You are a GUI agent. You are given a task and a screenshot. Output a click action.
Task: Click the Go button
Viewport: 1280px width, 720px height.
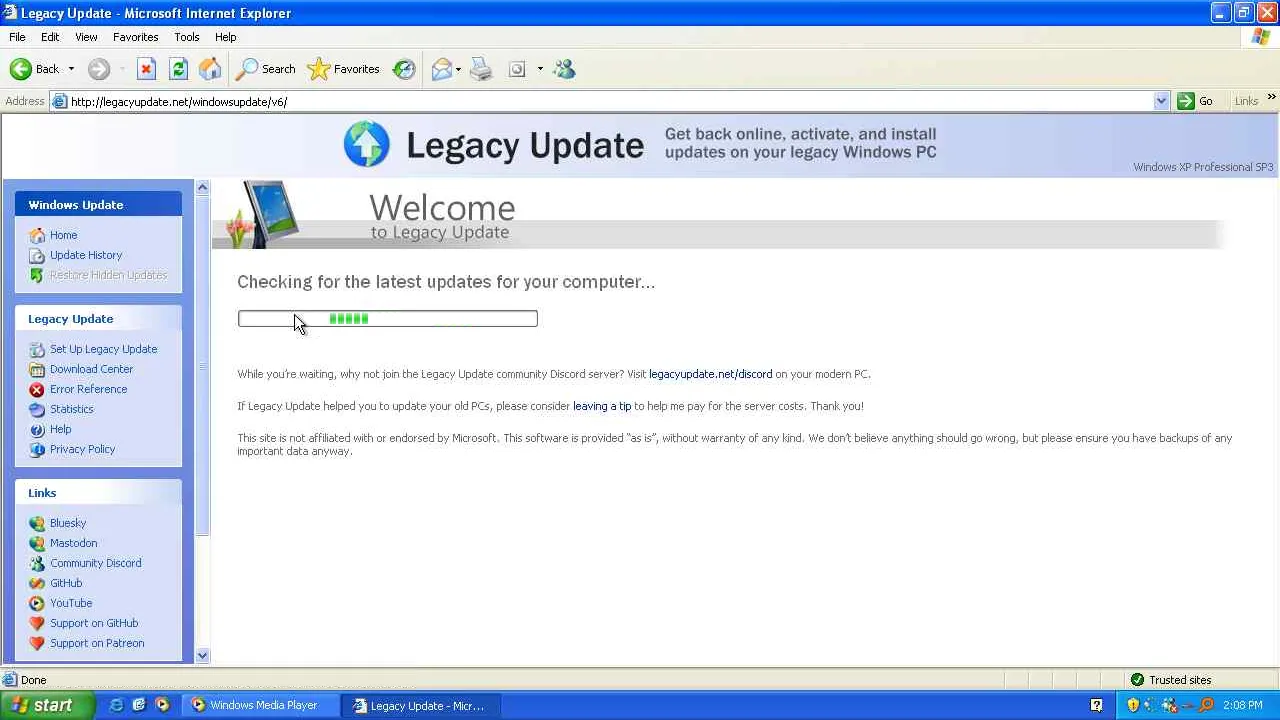[1196, 101]
